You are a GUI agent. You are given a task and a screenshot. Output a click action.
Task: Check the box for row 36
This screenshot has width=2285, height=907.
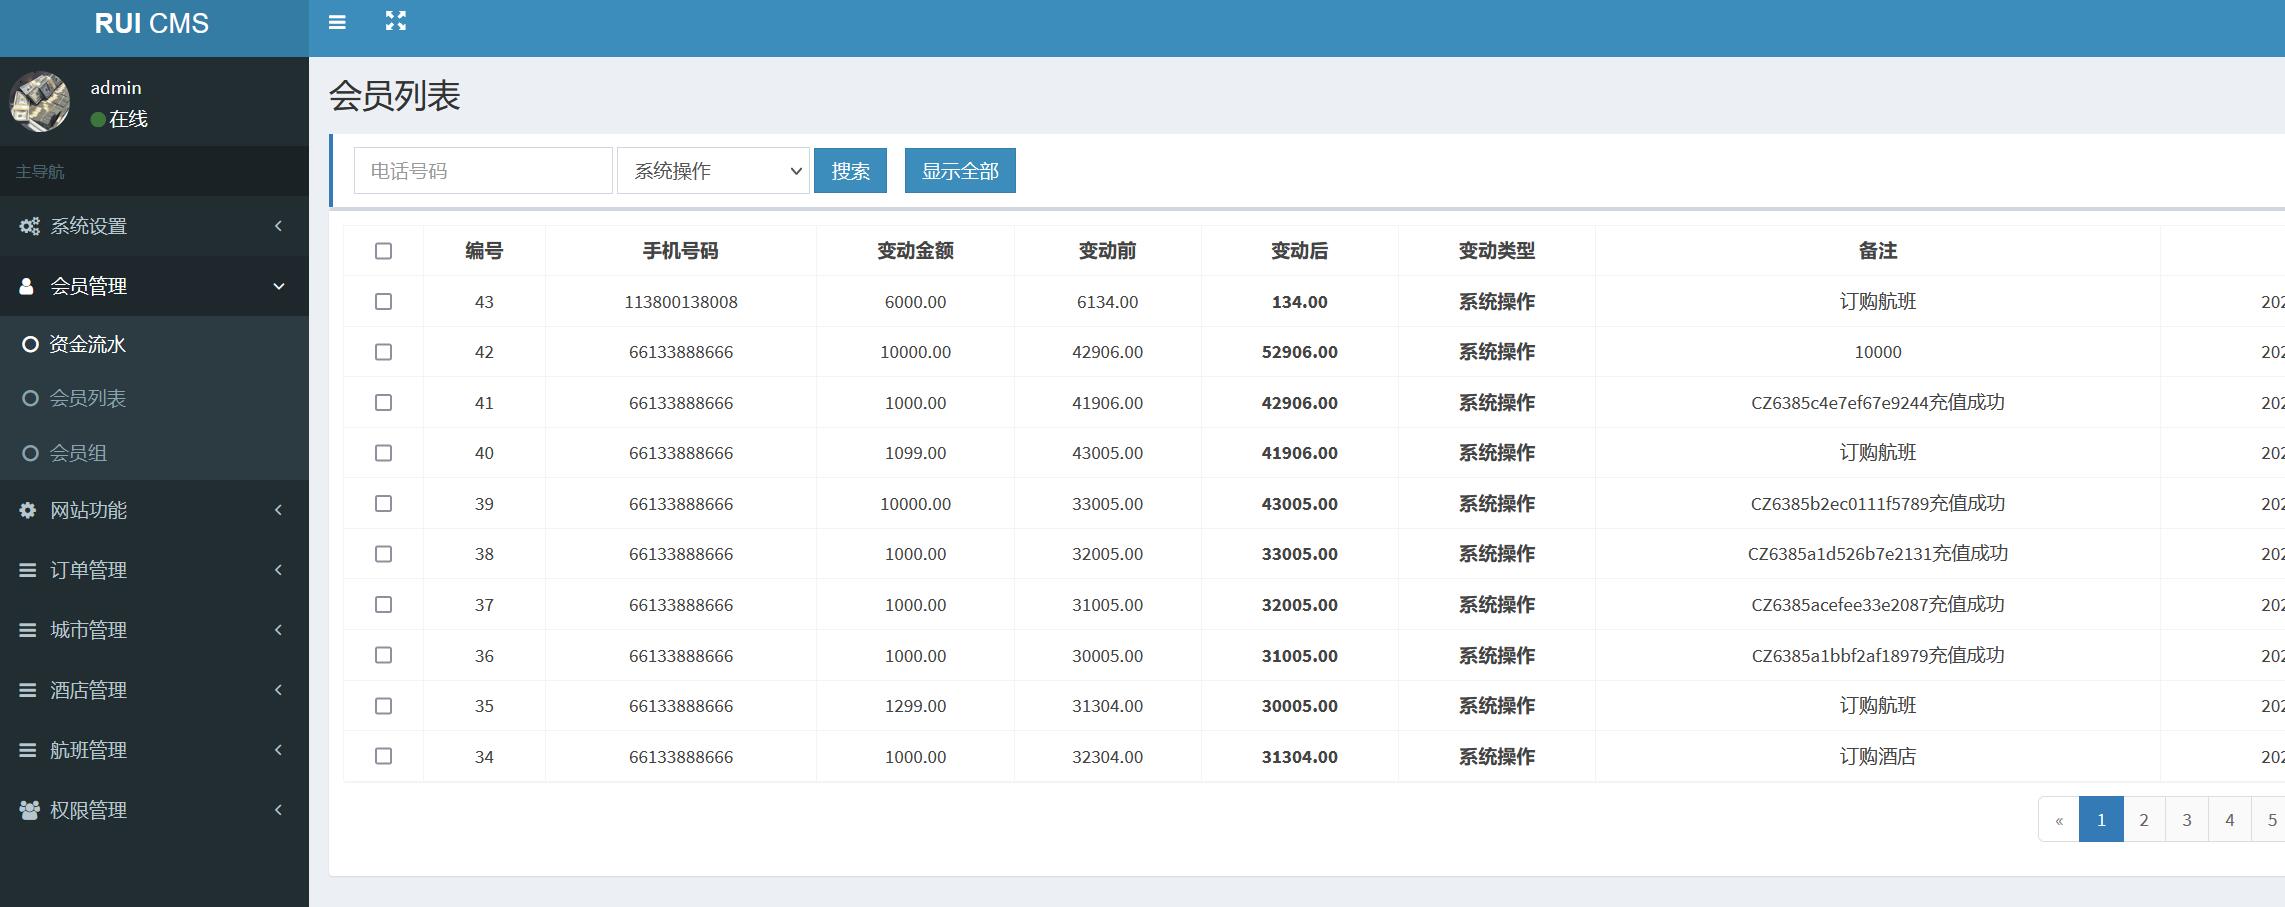click(383, 655)
